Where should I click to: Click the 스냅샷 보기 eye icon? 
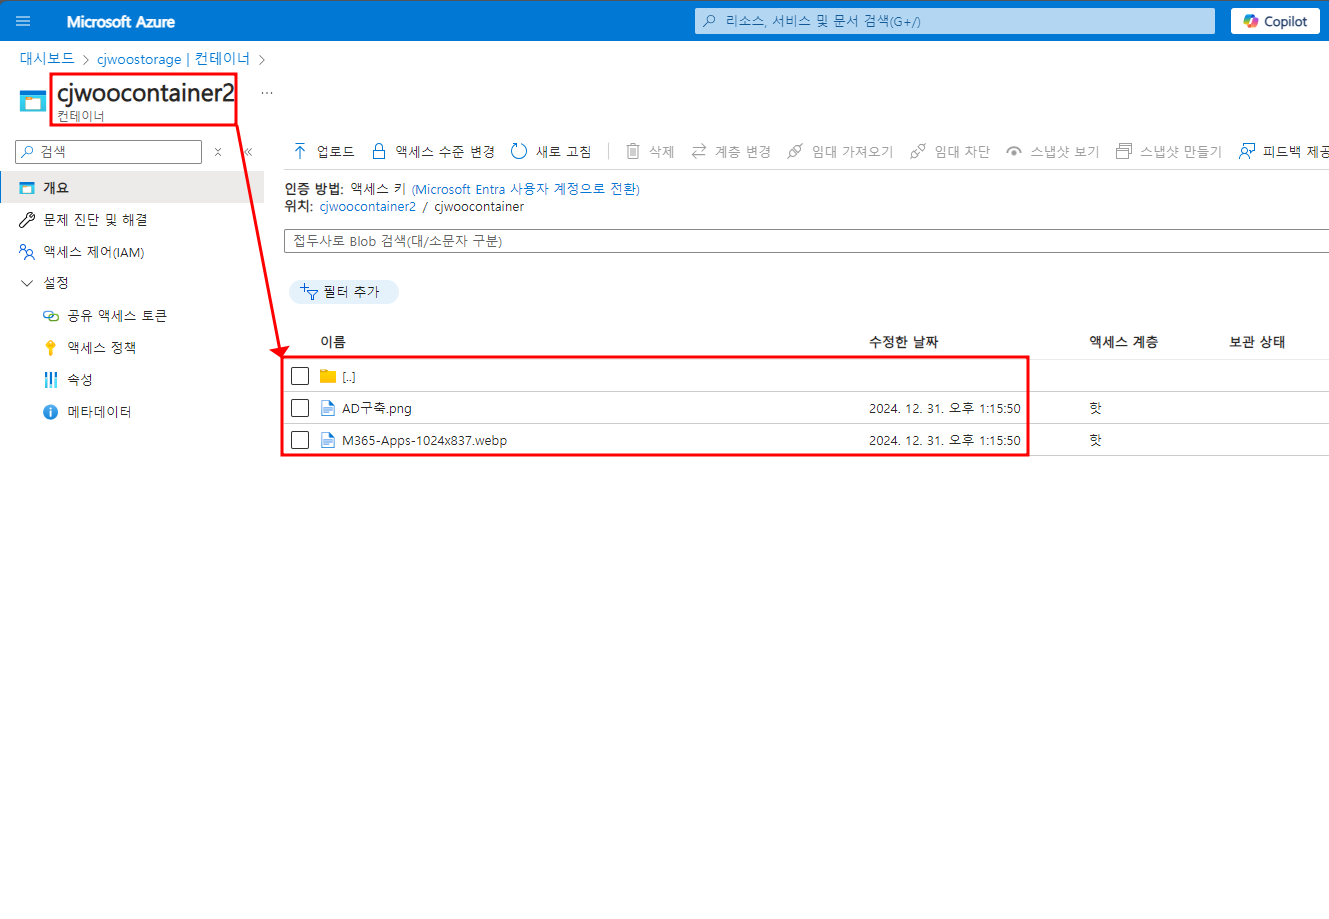click(x=1014, y=151)
